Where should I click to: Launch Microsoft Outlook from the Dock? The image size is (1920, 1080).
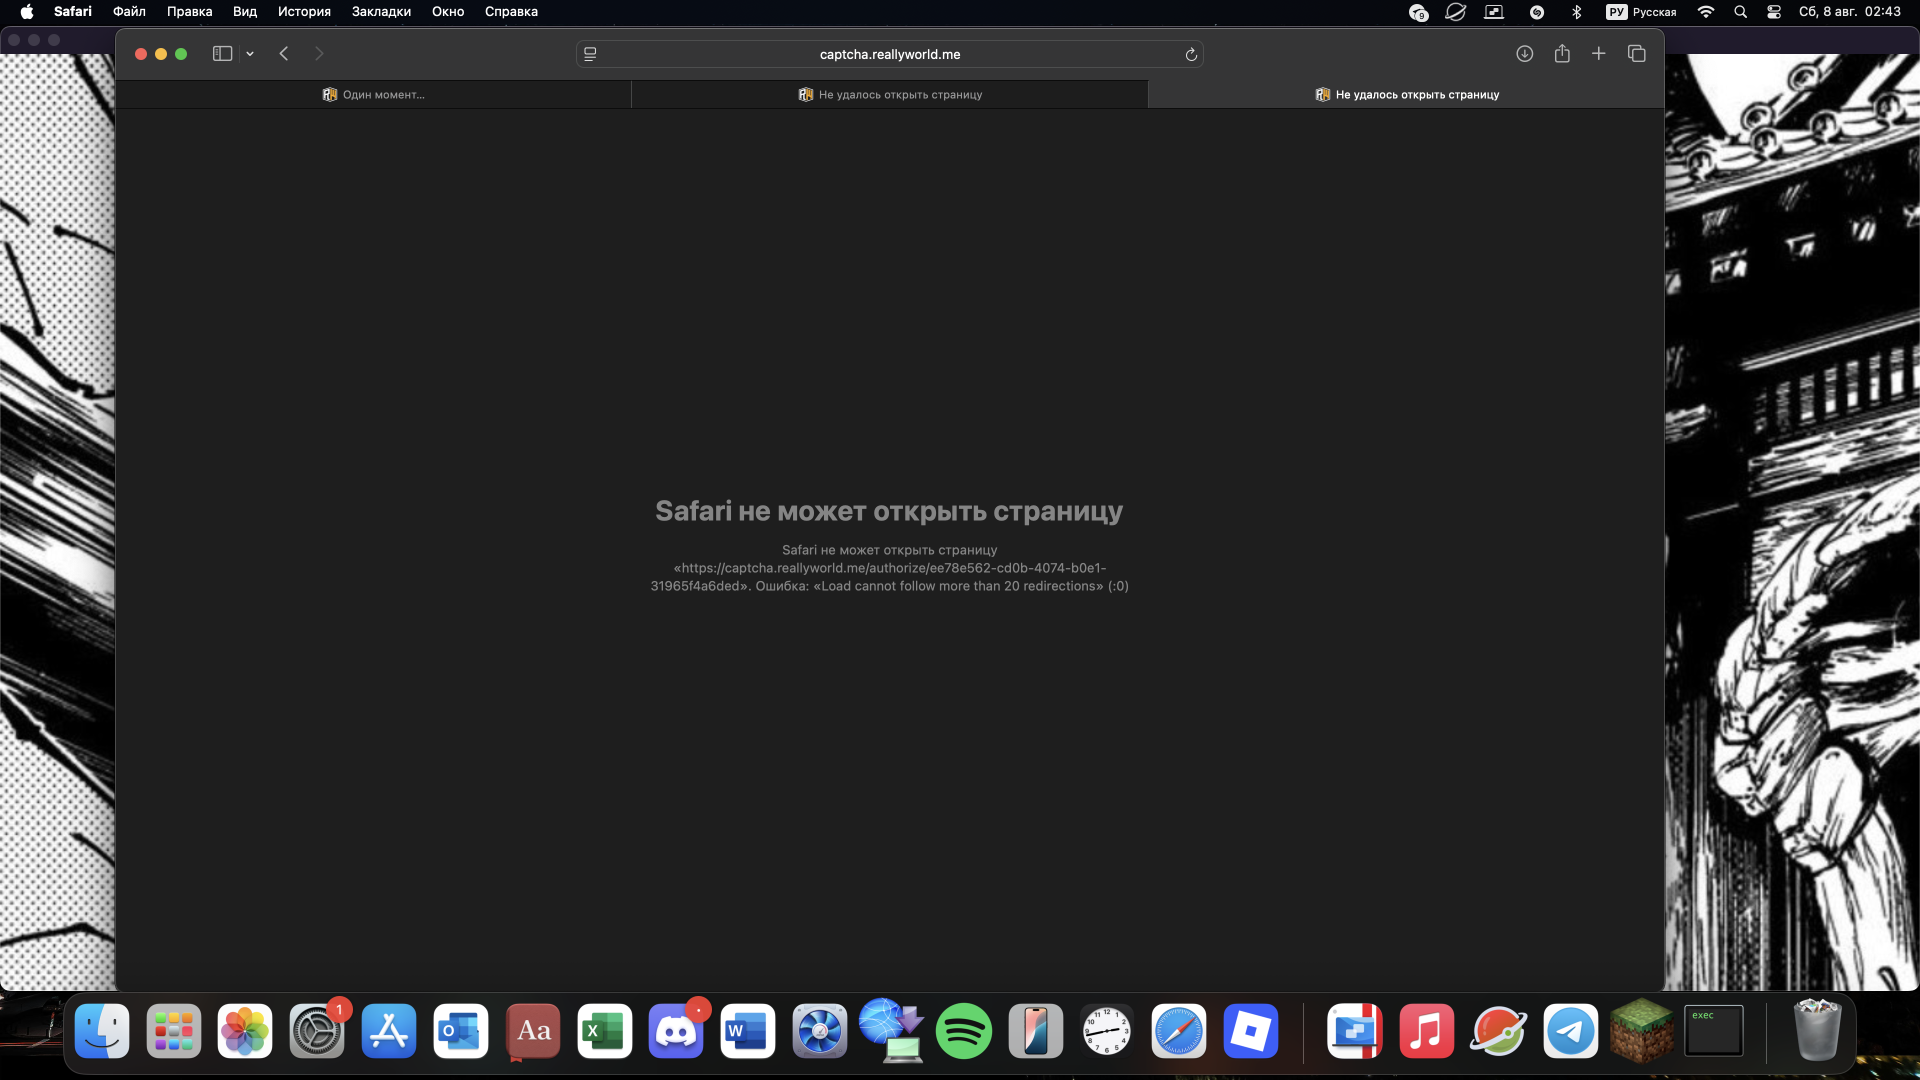click(461, 1031)
